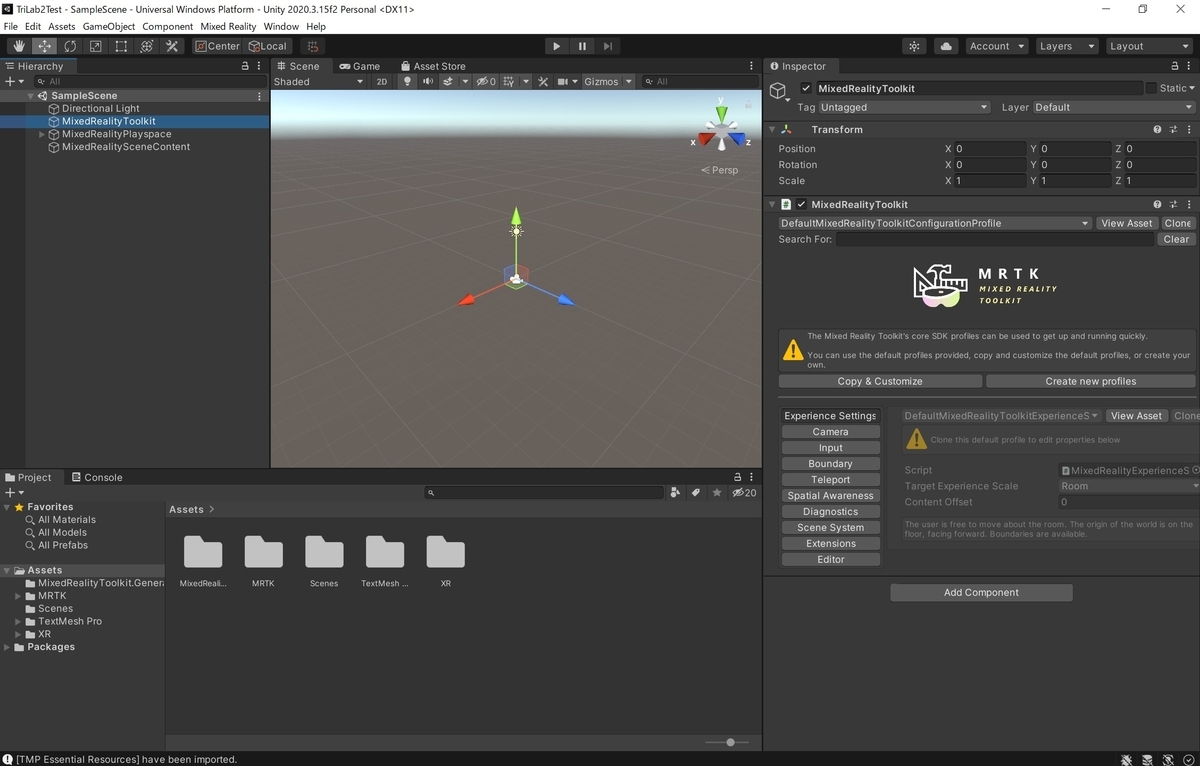Open the Gizmos dropdown
This screenshot has height=766, width=1200.
click(x=607, y=82)
